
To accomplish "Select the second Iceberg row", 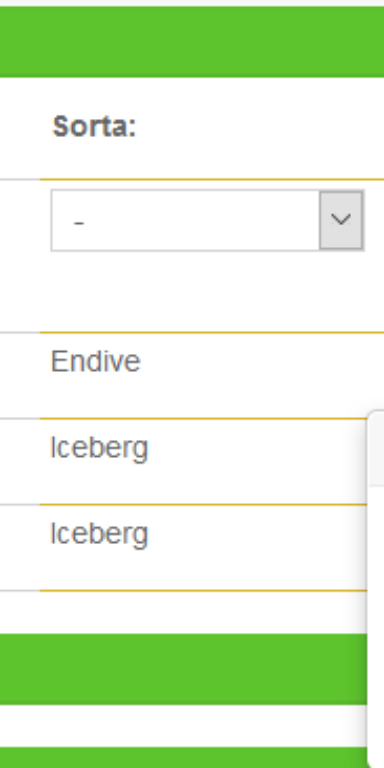I will [x=203, y=548].
